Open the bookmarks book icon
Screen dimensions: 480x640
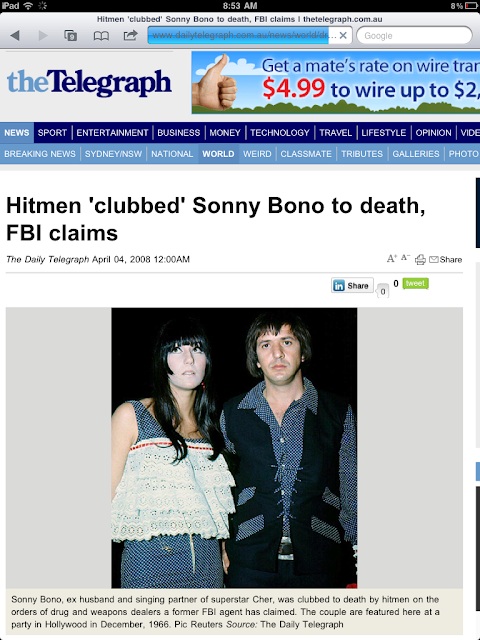(x=101, y=36)
